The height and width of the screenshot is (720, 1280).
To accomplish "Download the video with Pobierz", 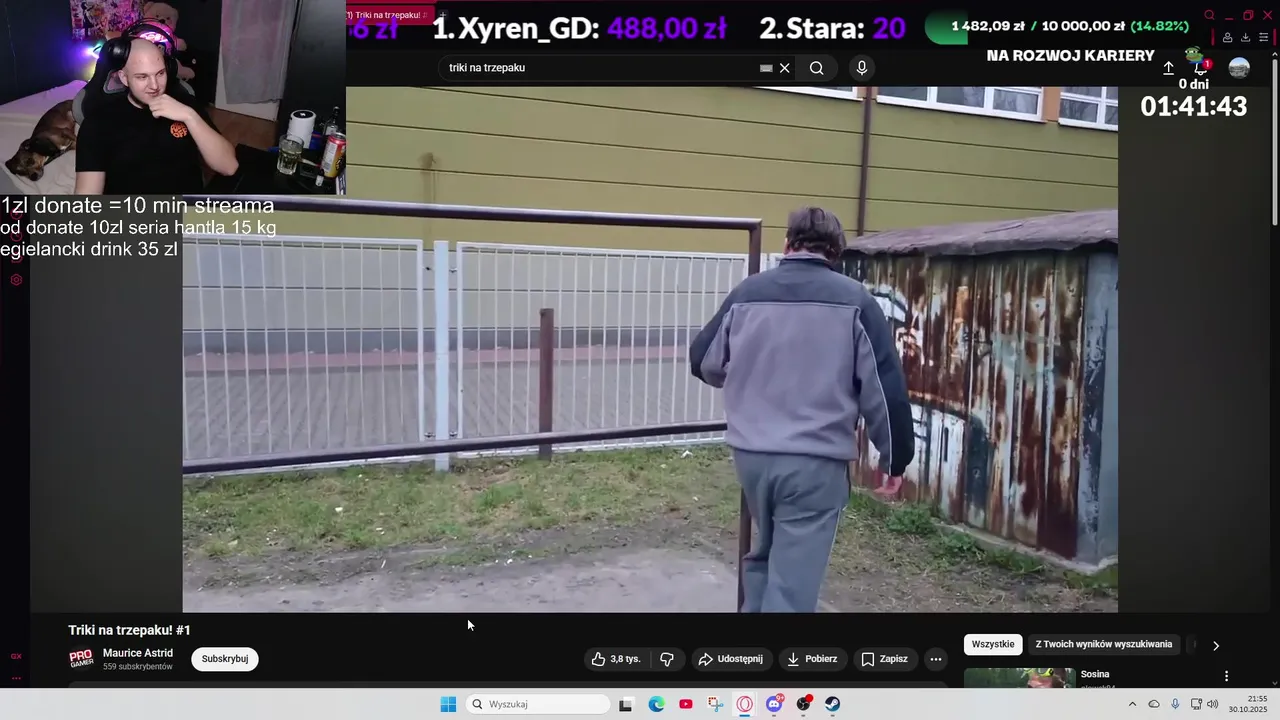I will pyautogui.click(x=812, y=659).
